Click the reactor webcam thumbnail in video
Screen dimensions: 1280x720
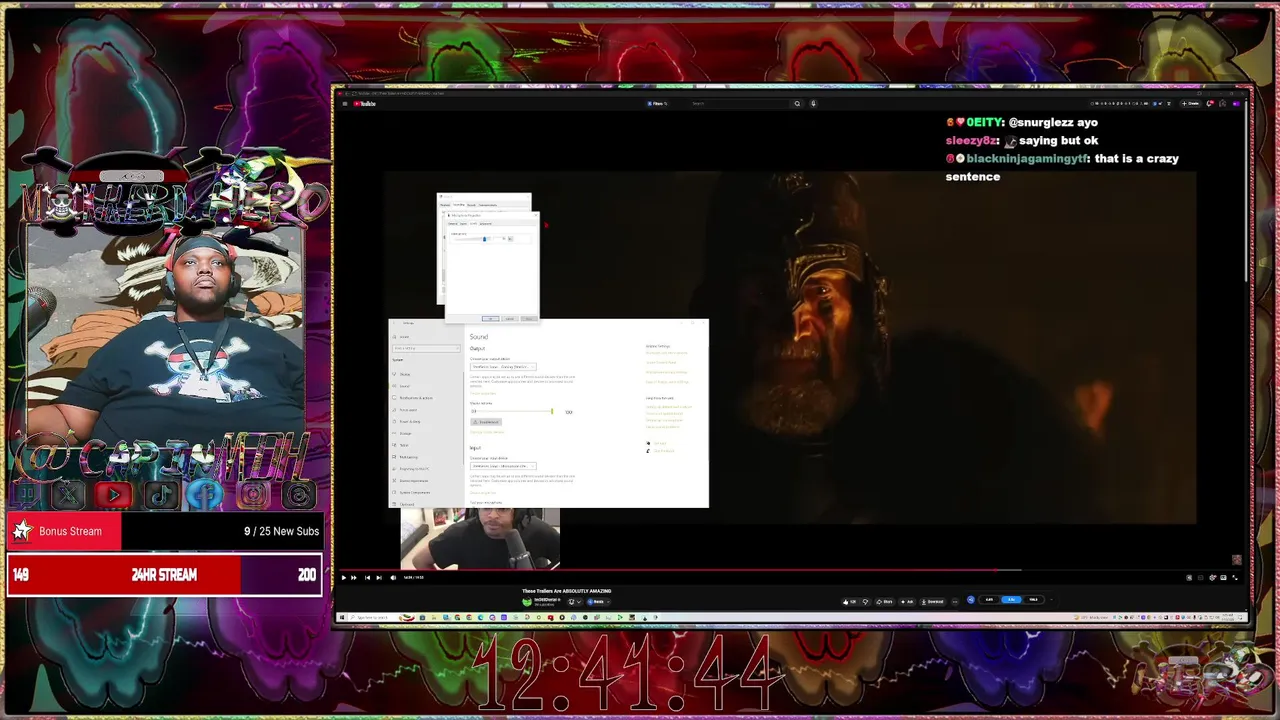coord(480,538)
